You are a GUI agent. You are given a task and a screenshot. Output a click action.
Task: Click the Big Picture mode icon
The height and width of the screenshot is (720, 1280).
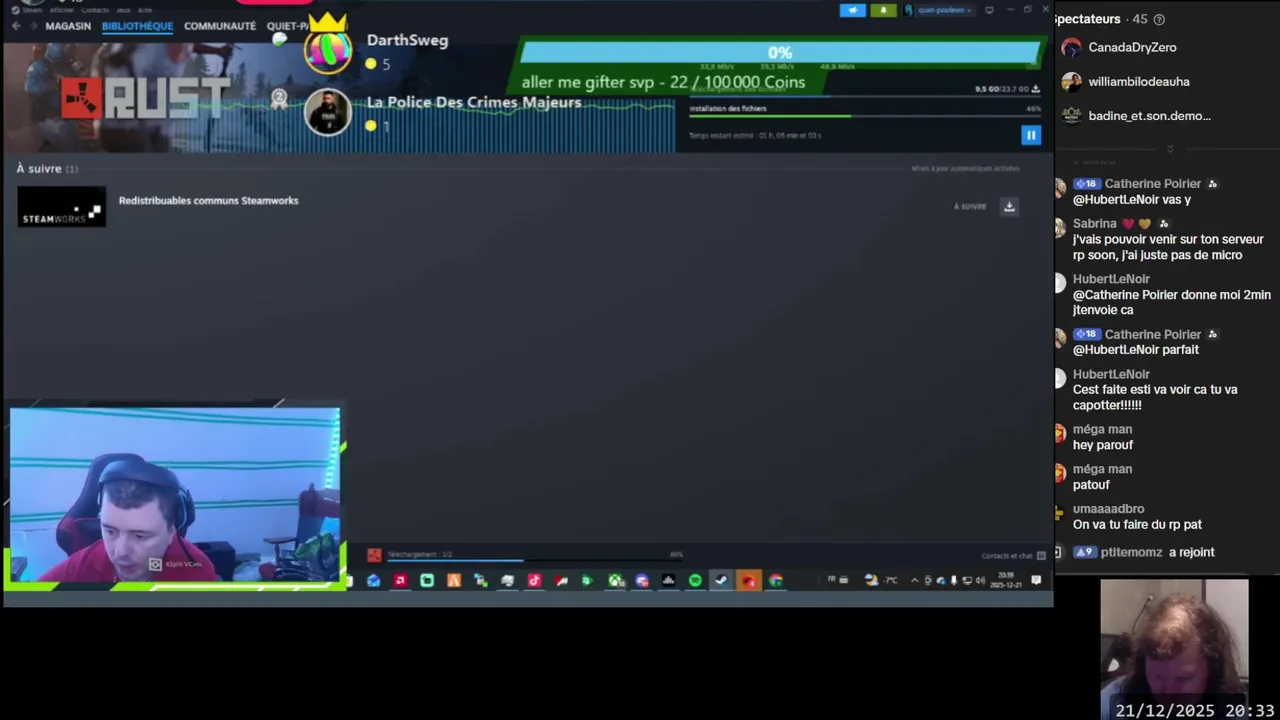click(989, 10)
